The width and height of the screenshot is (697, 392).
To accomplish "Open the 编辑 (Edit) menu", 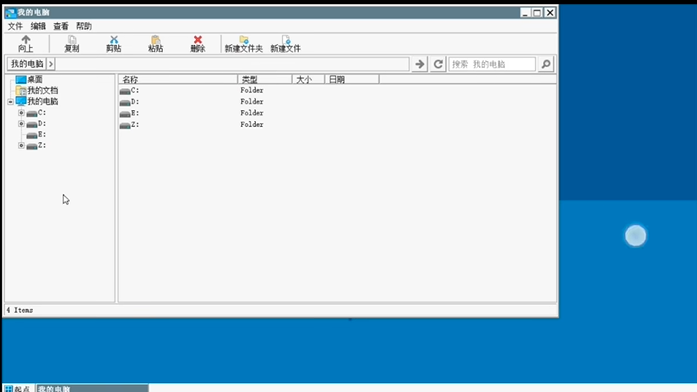I will pos(38,26).
